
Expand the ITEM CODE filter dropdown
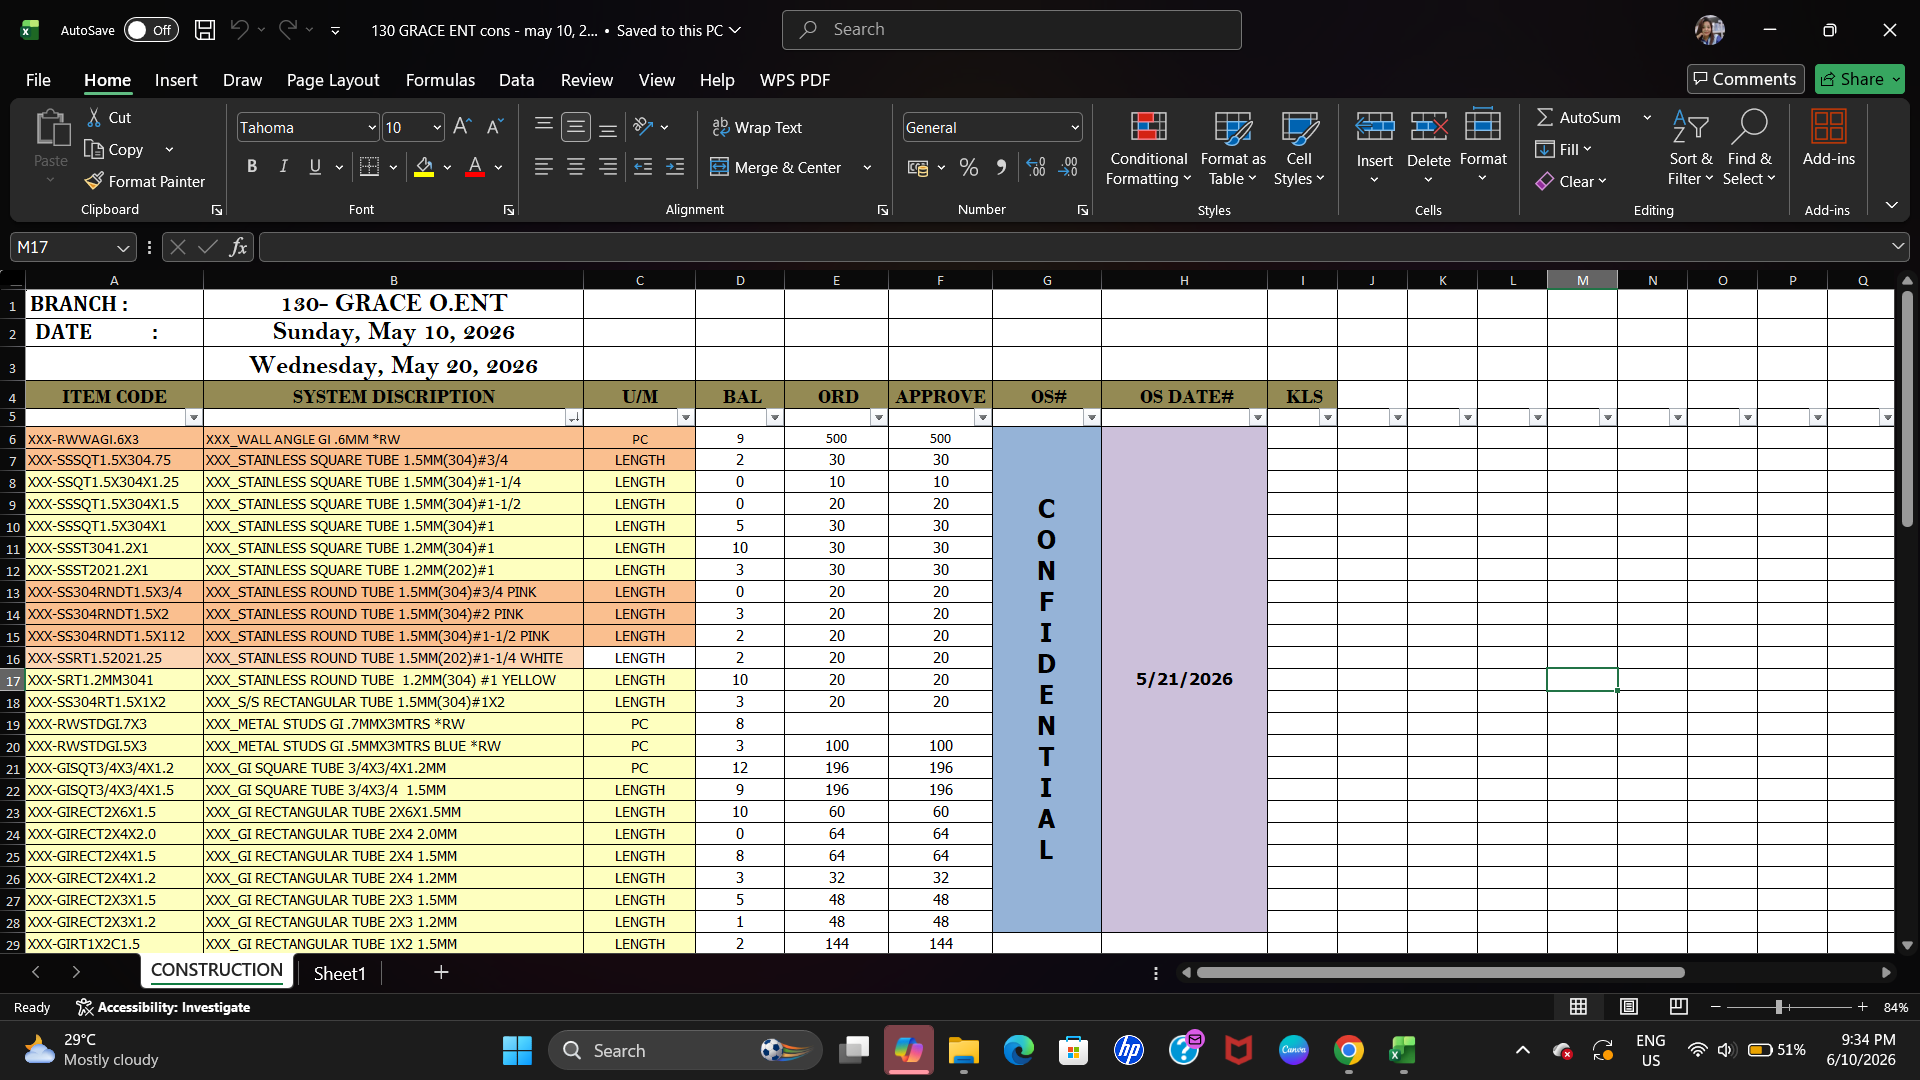[x=193, y=418]
